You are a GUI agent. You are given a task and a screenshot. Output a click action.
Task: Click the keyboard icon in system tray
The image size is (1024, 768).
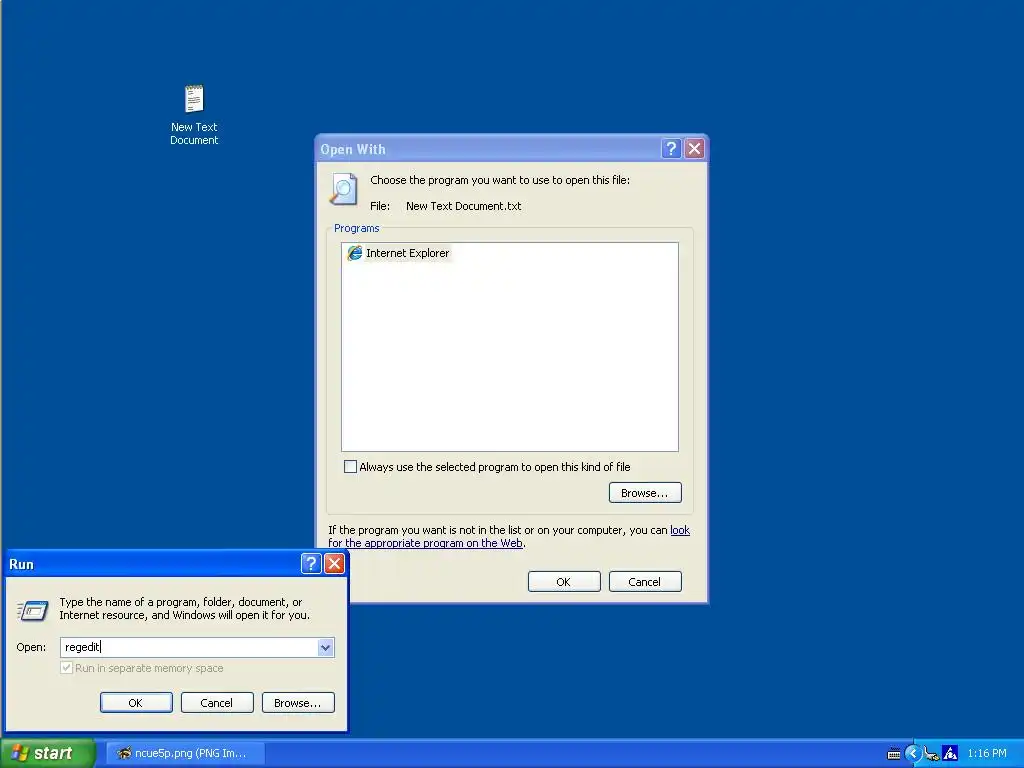pyautogui.click(x=893, y=754)
